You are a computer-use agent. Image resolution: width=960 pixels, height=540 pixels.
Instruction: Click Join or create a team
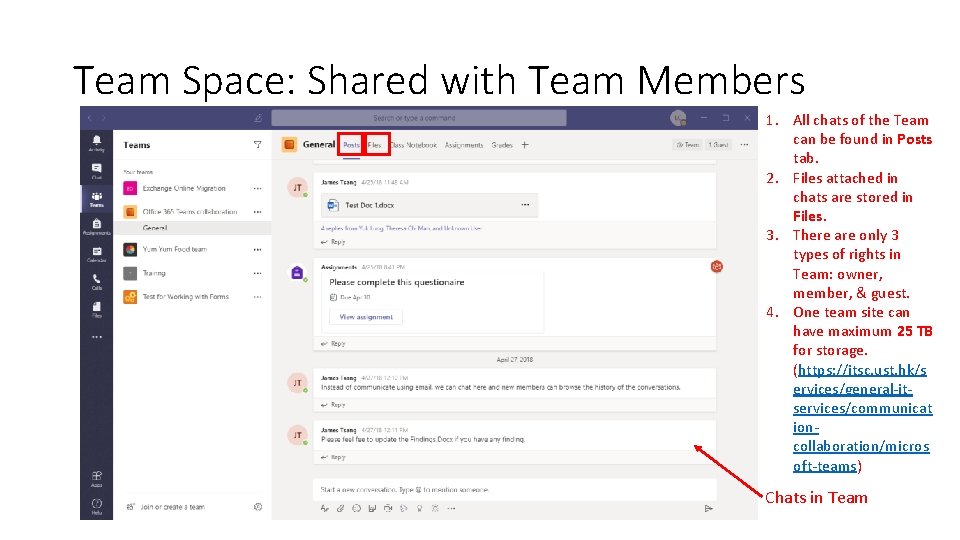coord(165,507)
